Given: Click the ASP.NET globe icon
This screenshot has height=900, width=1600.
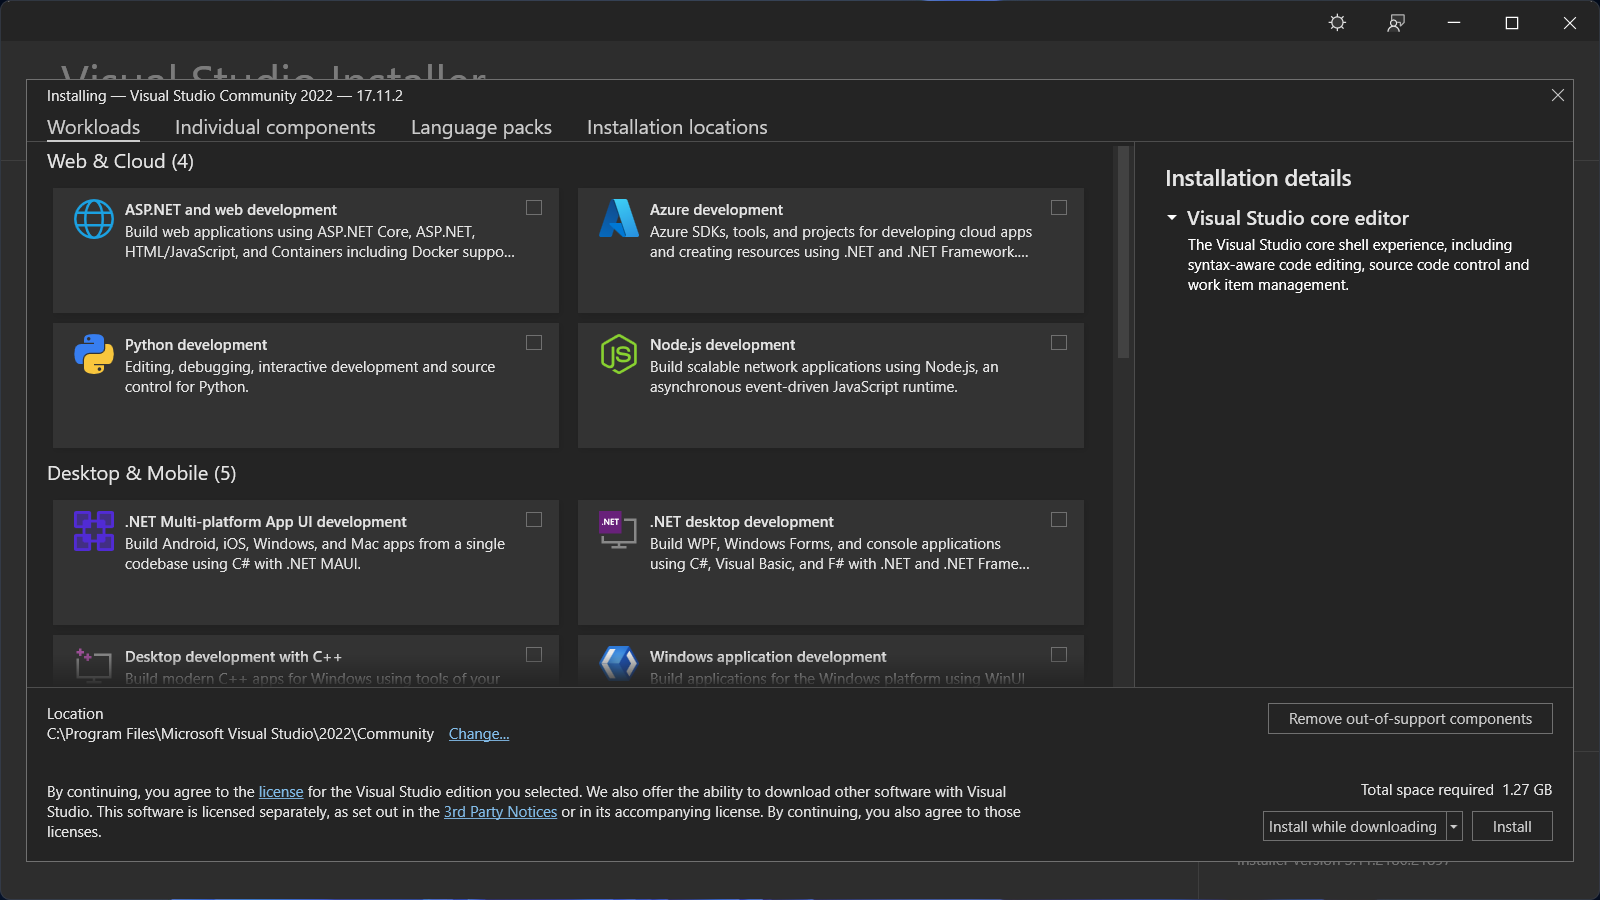Looking at the screenshot, I should click(x=94, y=219).
